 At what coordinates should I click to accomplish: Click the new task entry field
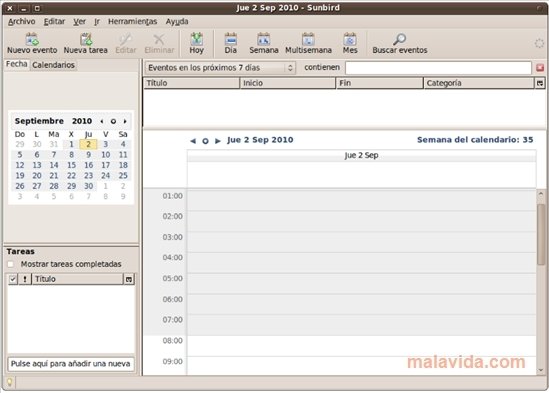pyautogui.click(x=71, y=364)
